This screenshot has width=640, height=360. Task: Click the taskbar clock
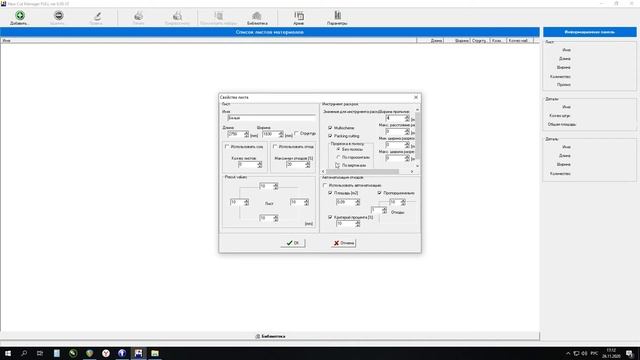(x=611, y=353)
